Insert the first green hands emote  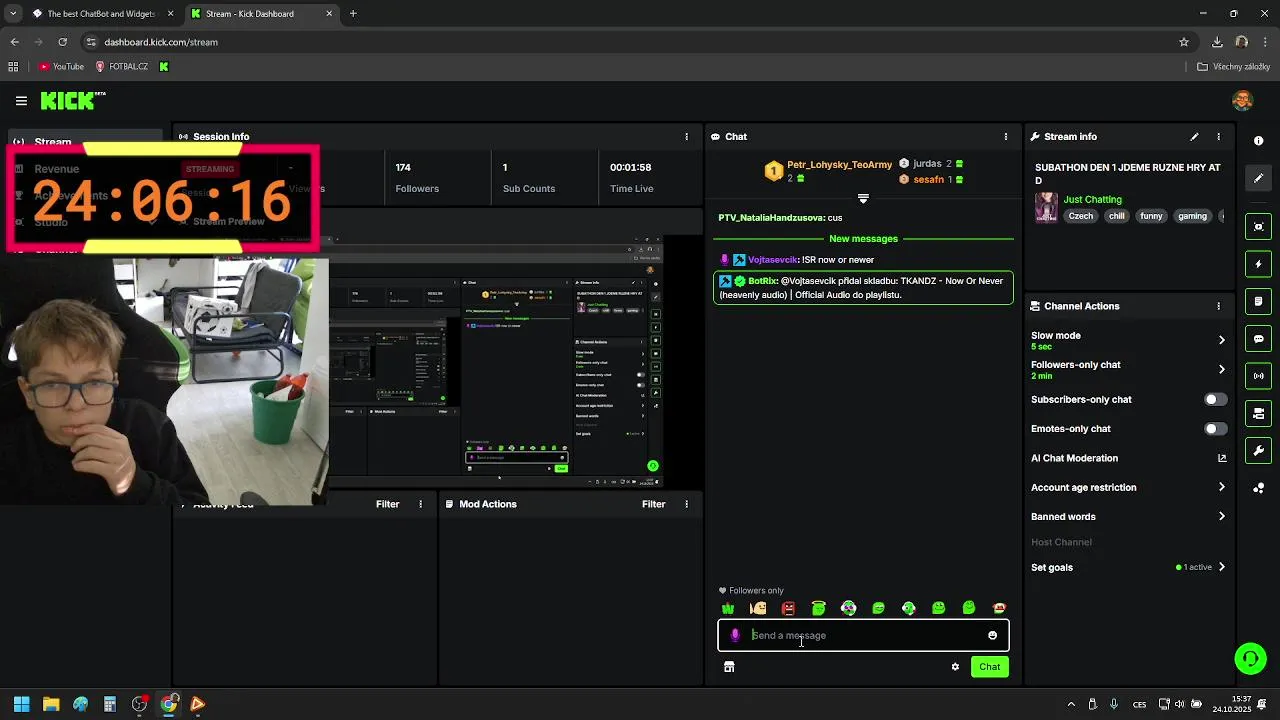[x=728, y=608]
